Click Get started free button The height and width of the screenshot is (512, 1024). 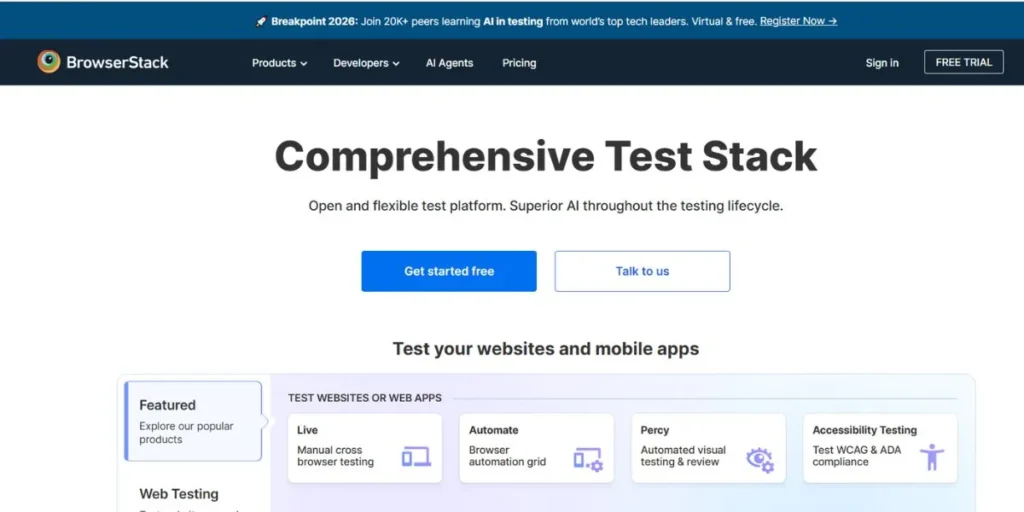[449, 271]
